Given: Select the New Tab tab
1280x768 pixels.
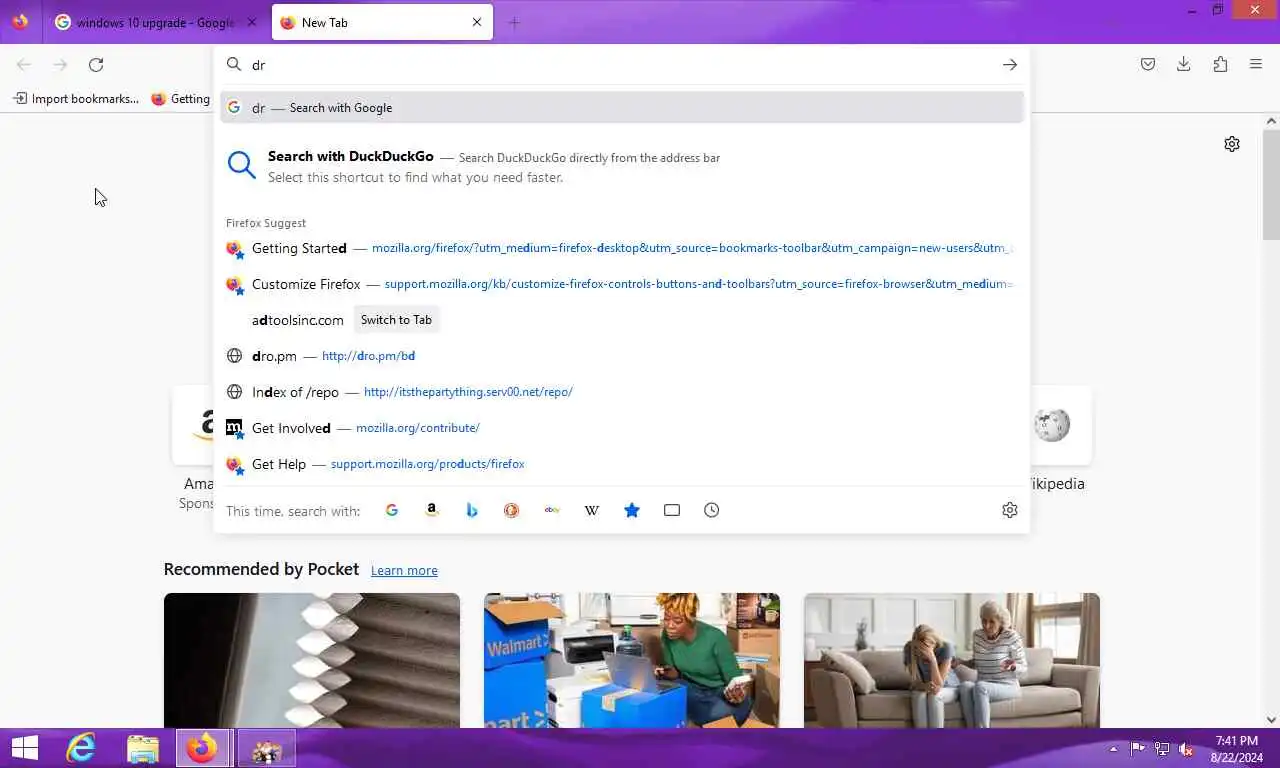Looking at the screenshot, I should click(382, 22).
